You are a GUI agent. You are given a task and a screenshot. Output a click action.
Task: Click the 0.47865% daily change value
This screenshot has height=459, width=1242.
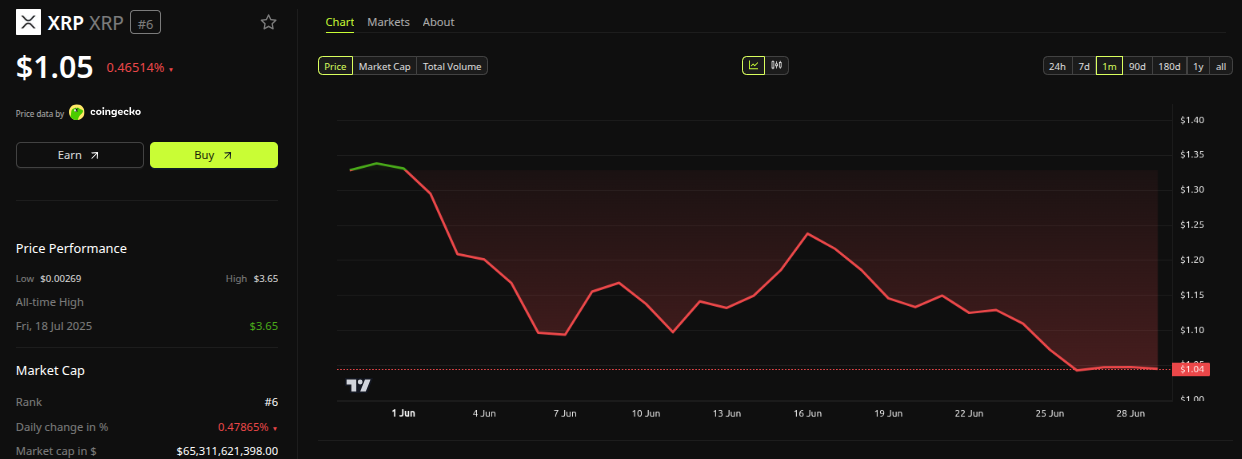point(243,427)
